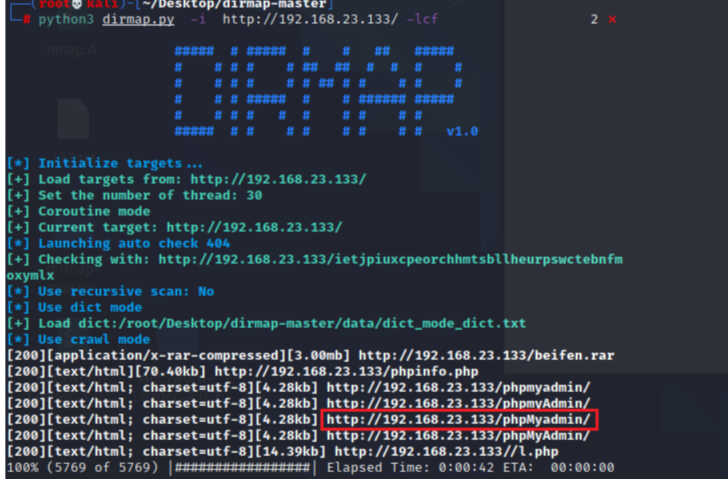Open the lowercase phpmyadmin/ URL

pyautogui.click(x=458, y=388)
